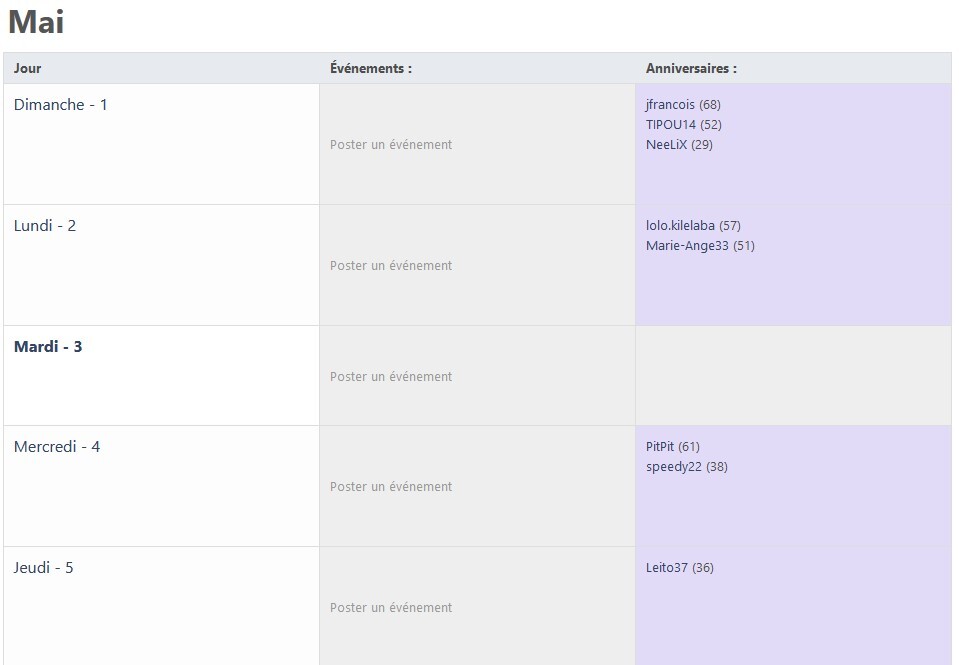Click the "Anniversaires :" column header
Screen dimensions: 959x665
691,69
